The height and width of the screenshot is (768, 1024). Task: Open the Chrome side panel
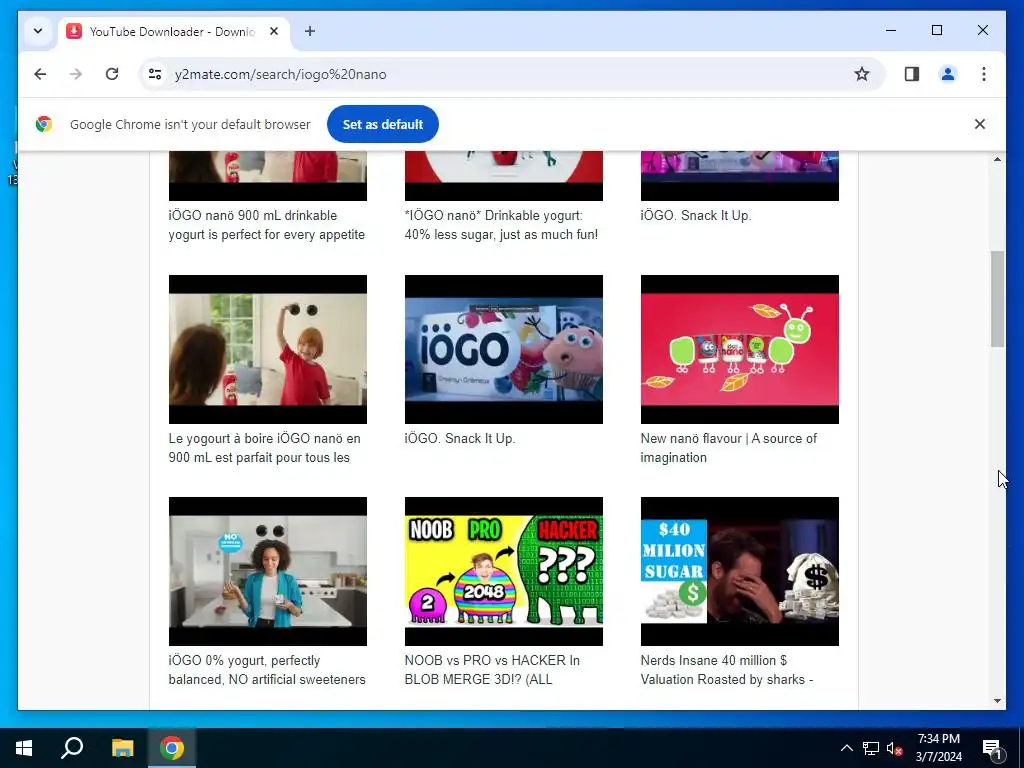tap(912, 74)
